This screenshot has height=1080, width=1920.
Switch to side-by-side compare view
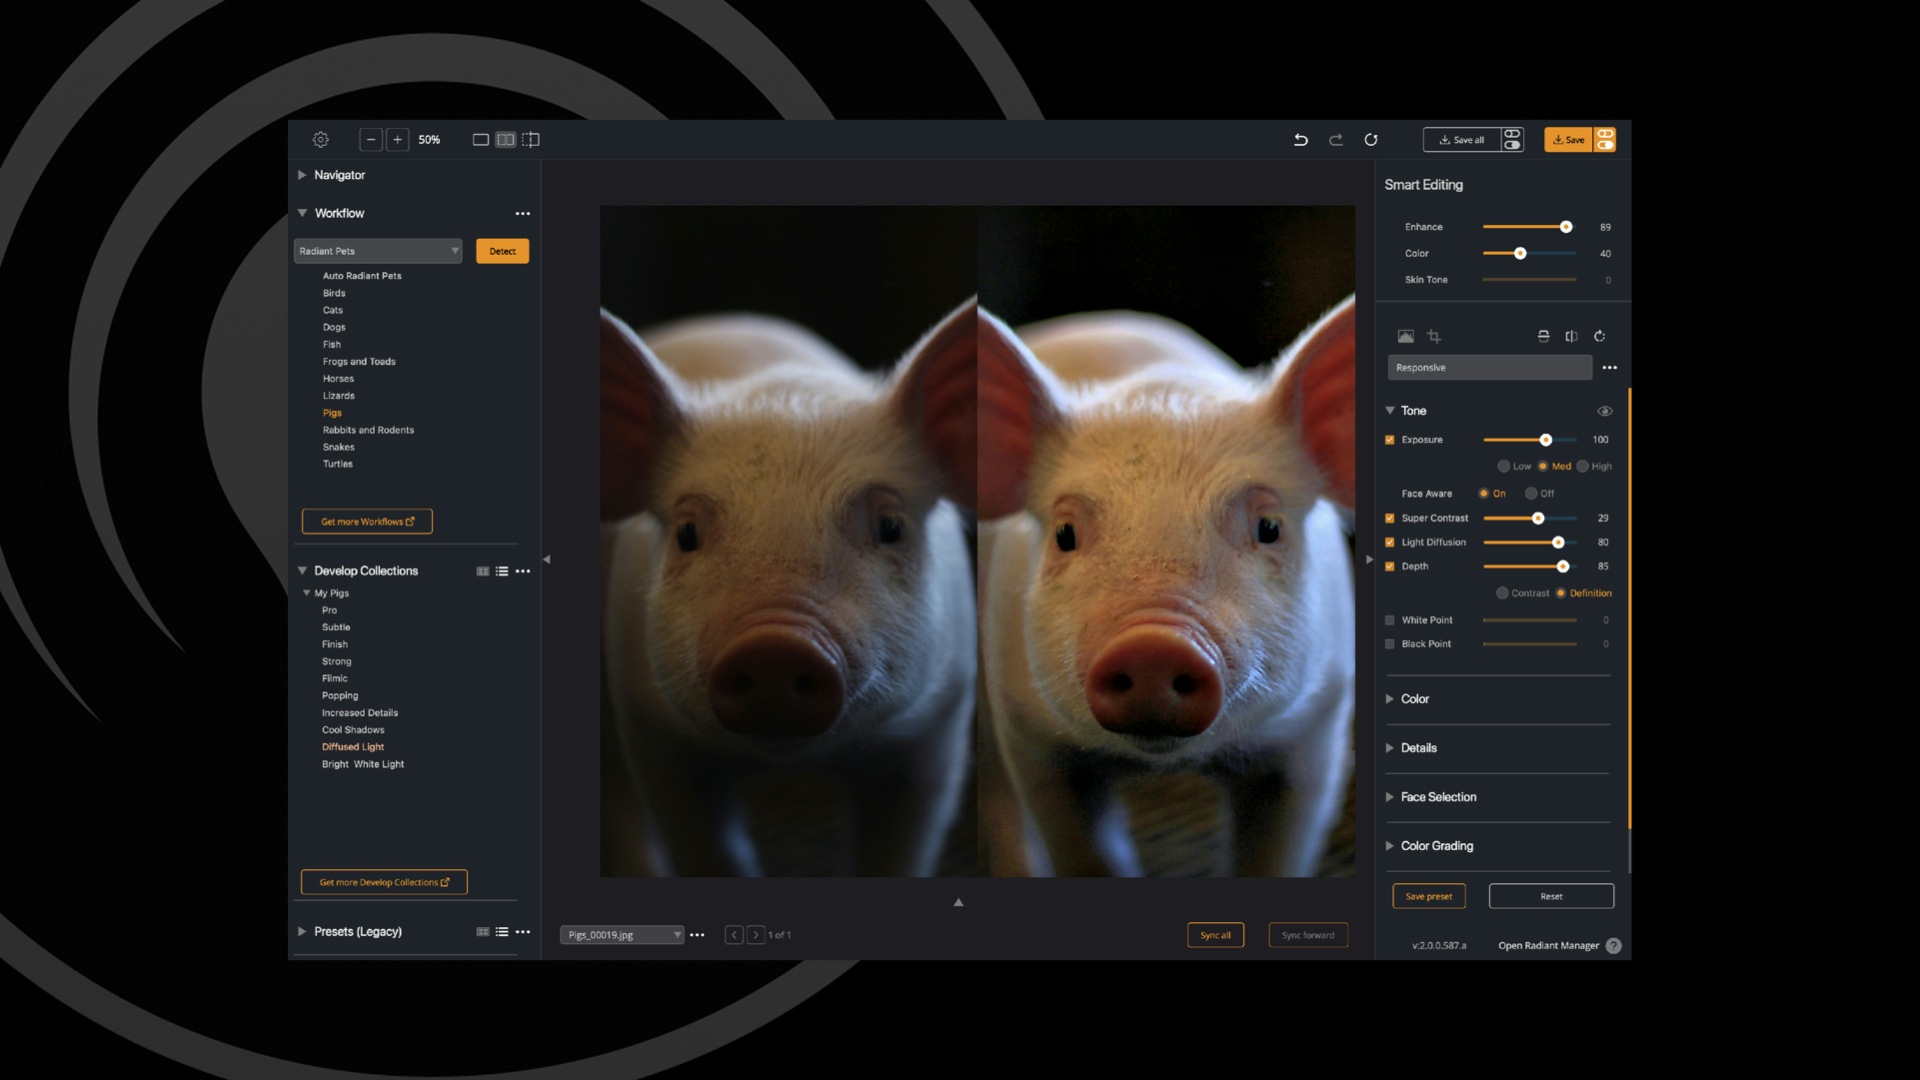coord(506,140)
